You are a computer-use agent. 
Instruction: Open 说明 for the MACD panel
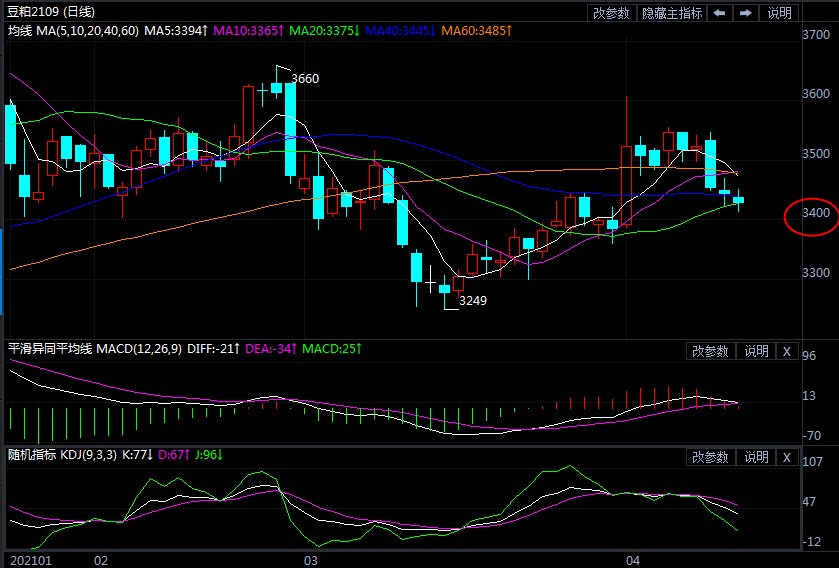[755, 351]
